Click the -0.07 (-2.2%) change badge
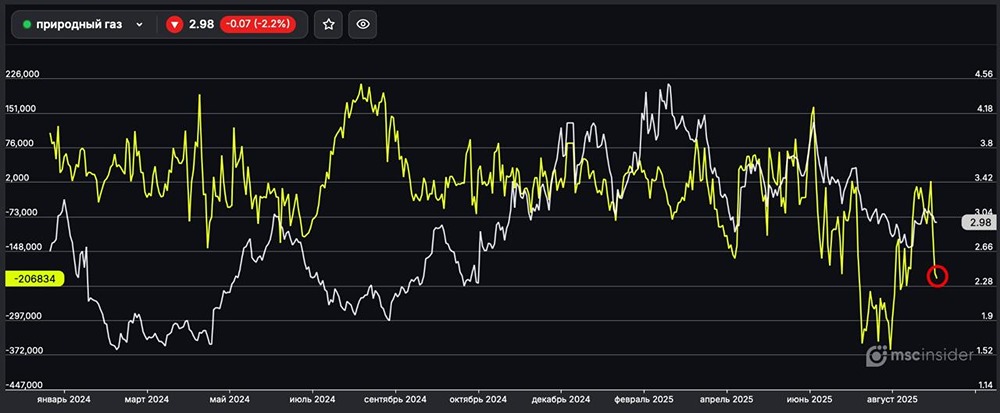The image size is (1000, 413). click(x=258, y=24)
